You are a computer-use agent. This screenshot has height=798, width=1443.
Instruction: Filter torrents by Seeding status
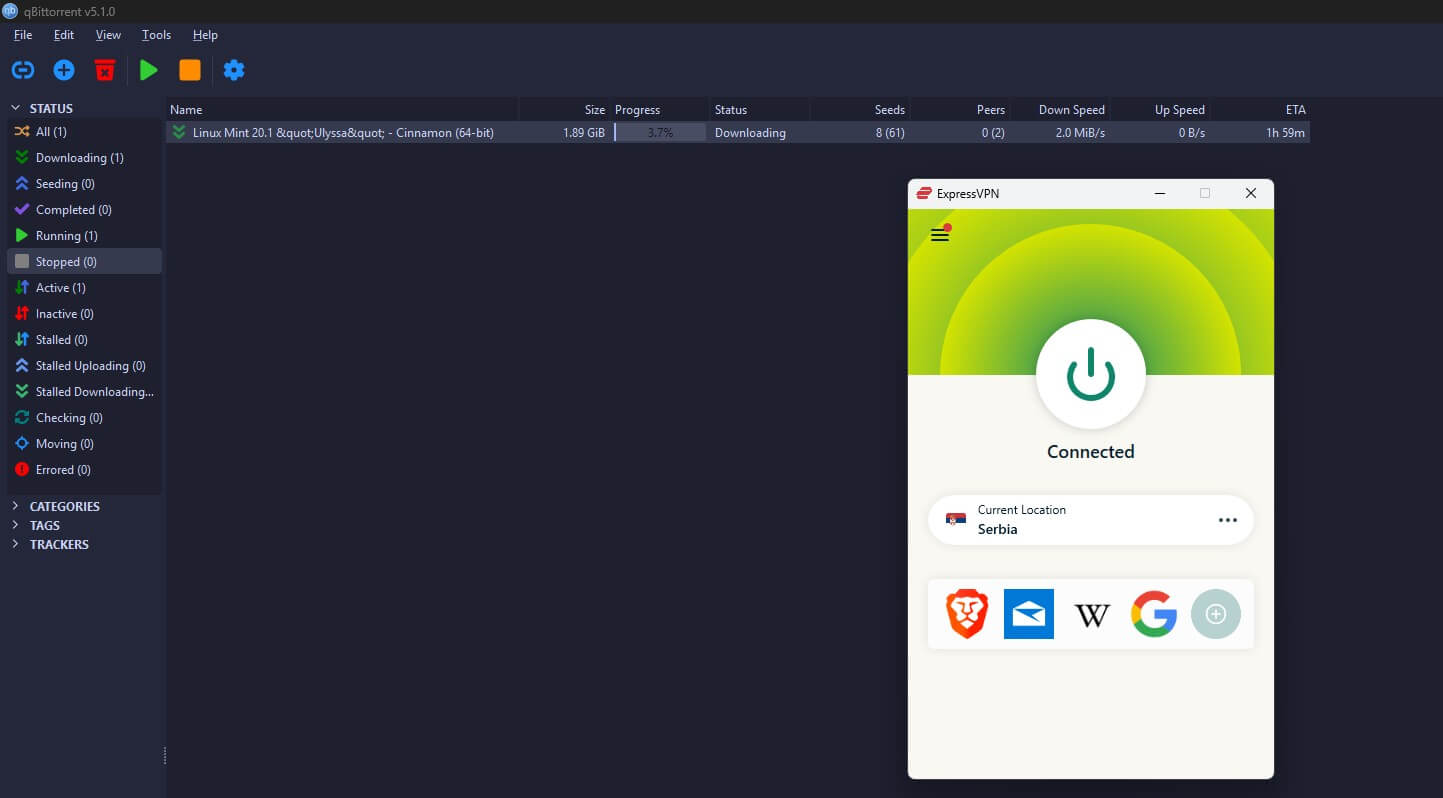pyautogui.click(x=62, y=183)
